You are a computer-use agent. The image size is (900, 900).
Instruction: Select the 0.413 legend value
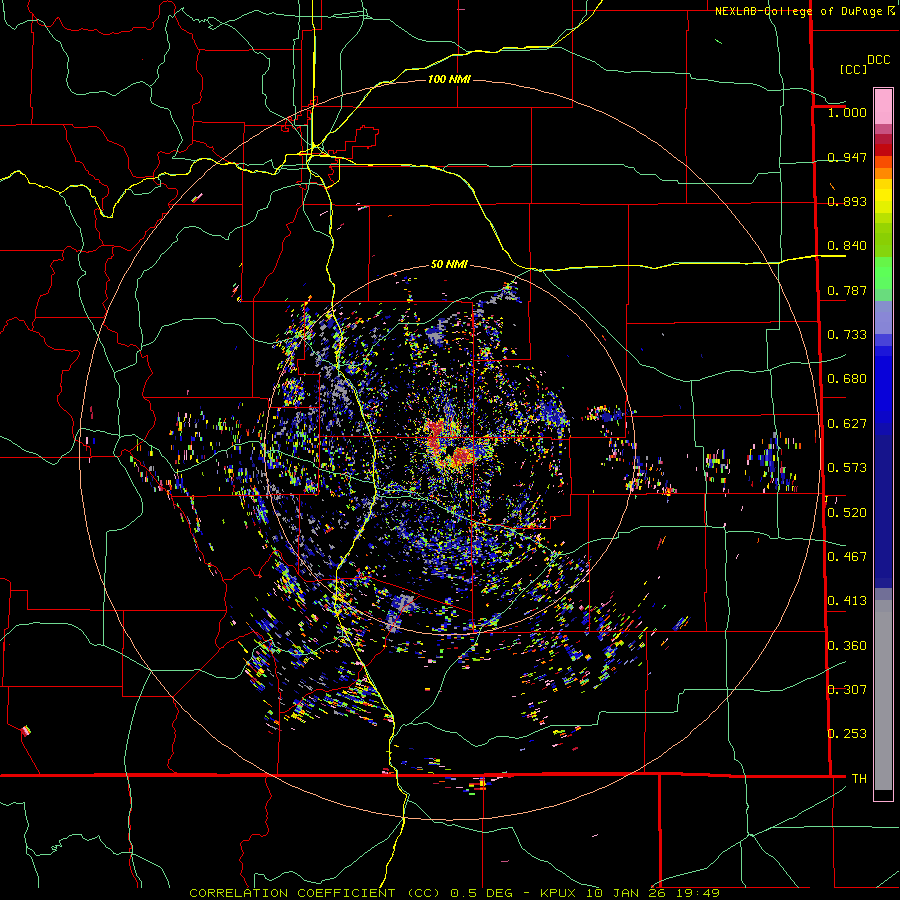(x=847, y=601)
